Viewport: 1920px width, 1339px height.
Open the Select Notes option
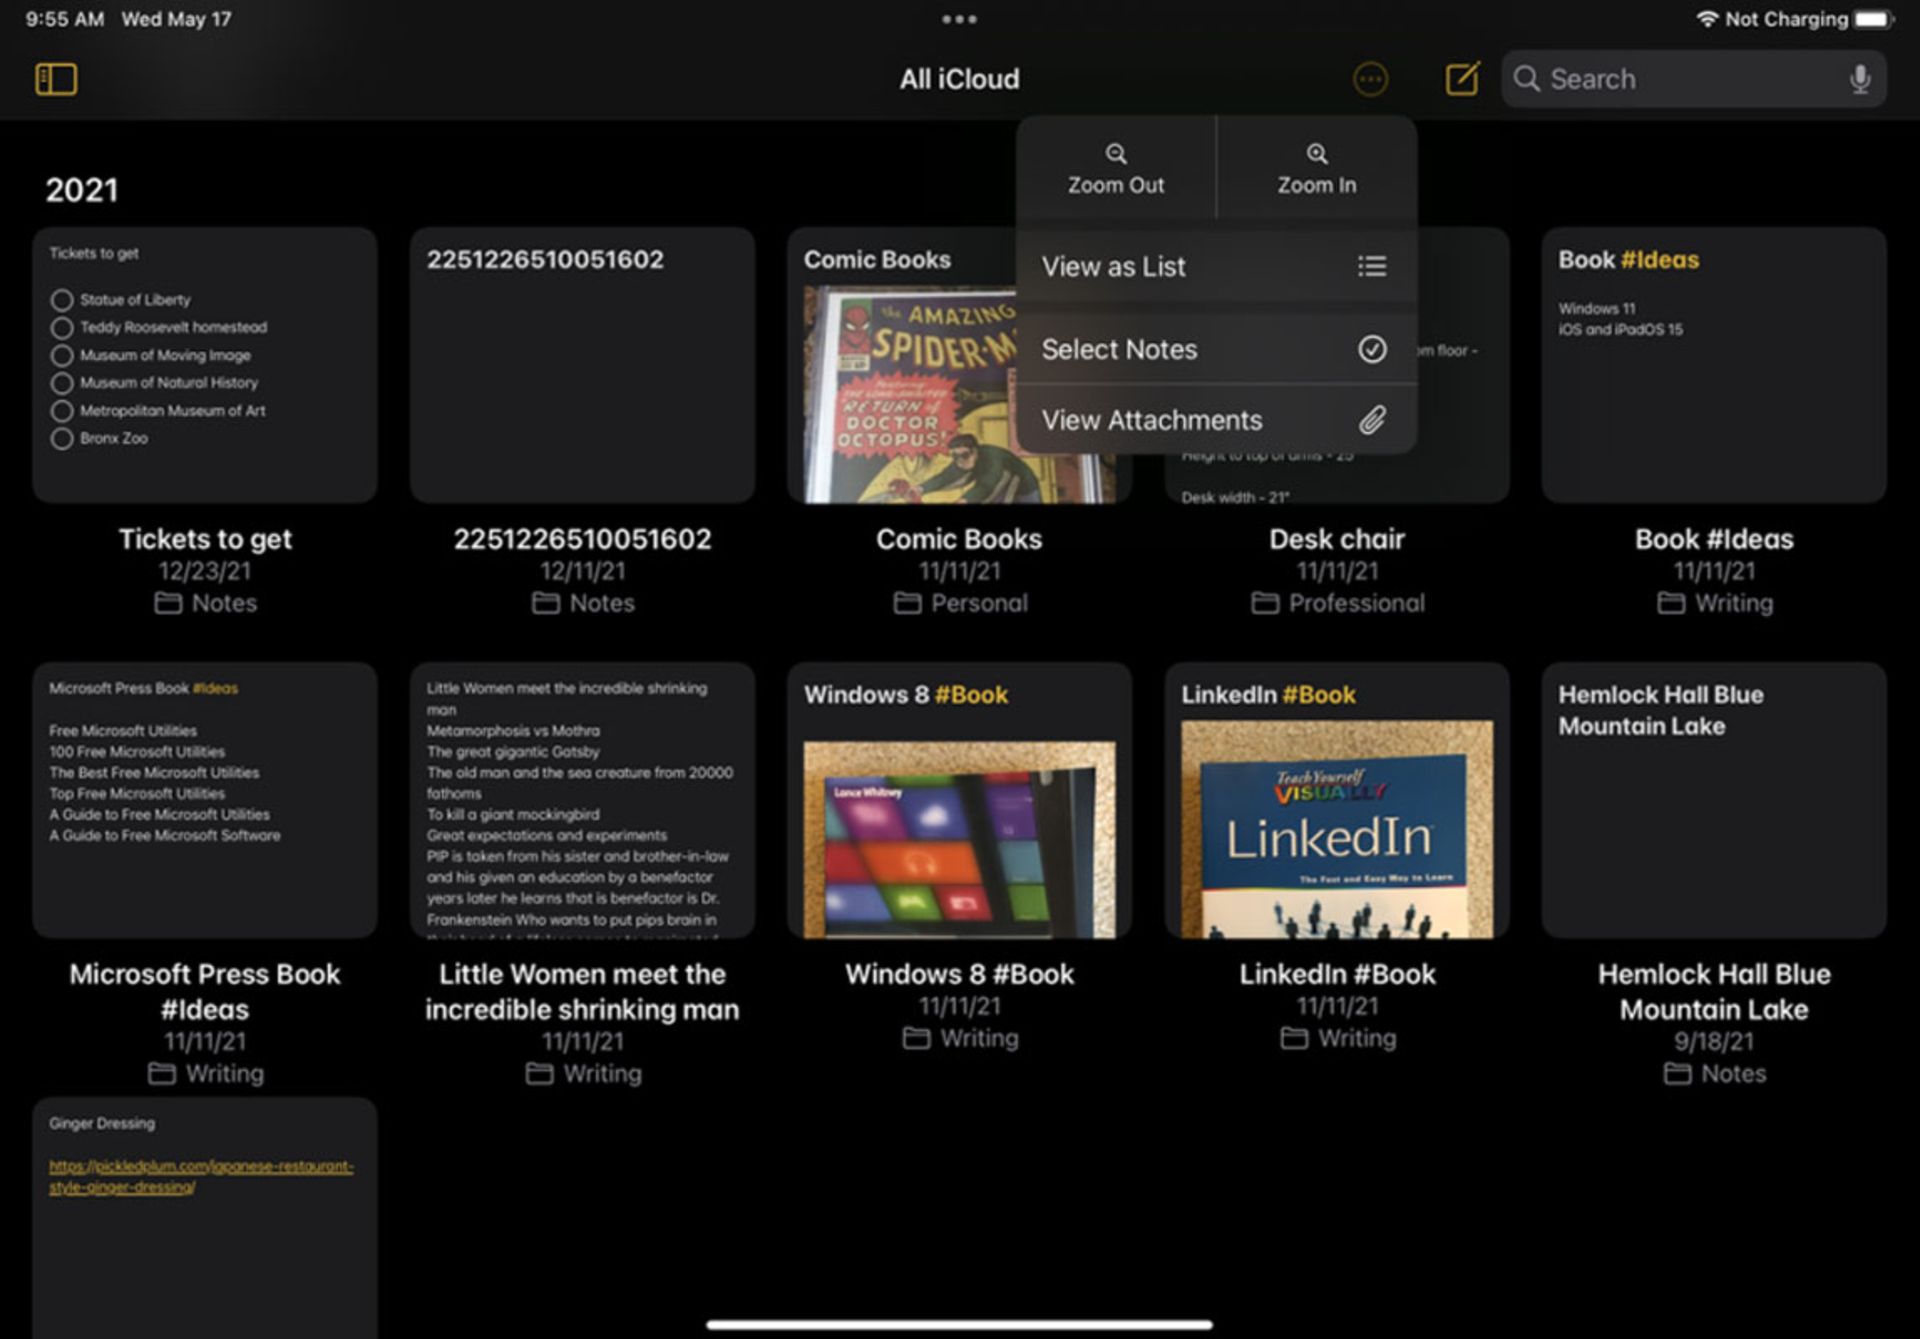coord(1211,349)
